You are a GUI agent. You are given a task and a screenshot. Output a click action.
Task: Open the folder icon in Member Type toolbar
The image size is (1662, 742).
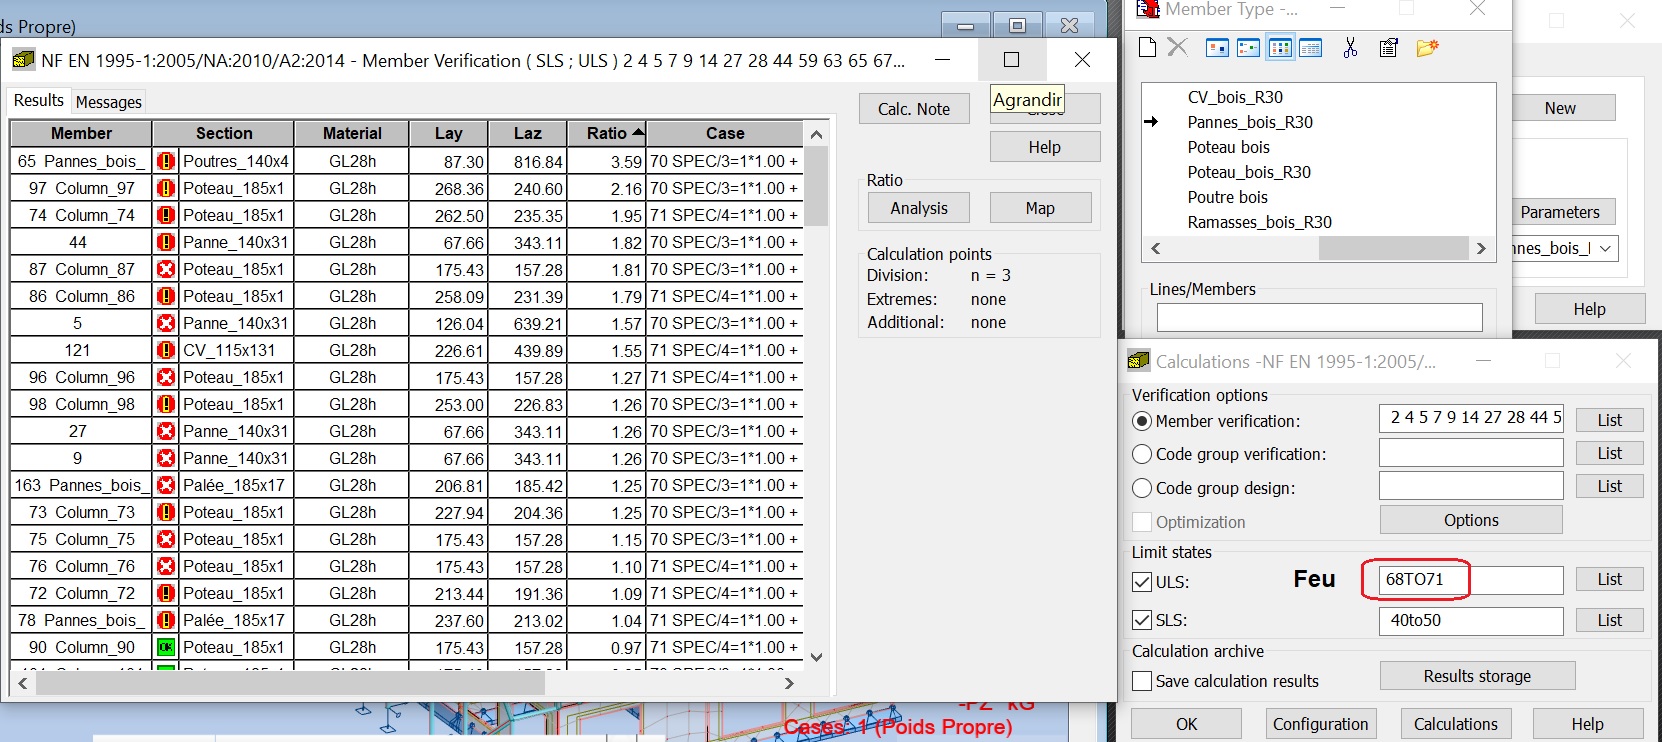(1427, 47)
